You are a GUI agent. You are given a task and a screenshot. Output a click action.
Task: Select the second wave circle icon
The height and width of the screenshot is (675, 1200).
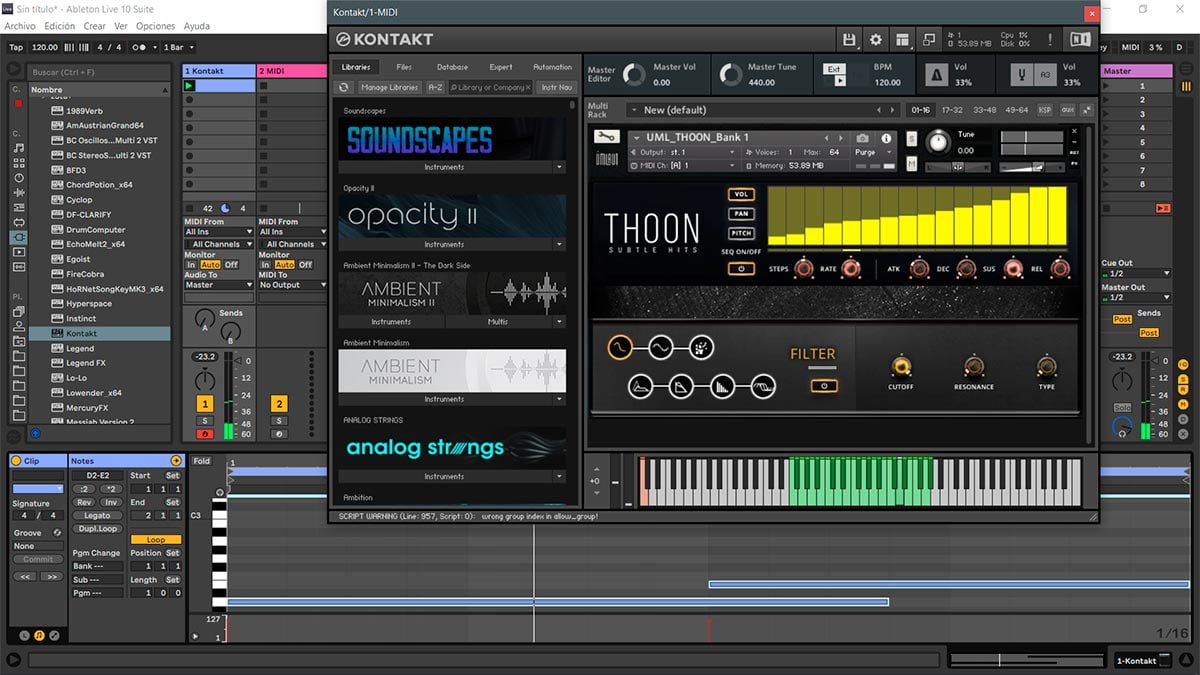coord(660,348)
